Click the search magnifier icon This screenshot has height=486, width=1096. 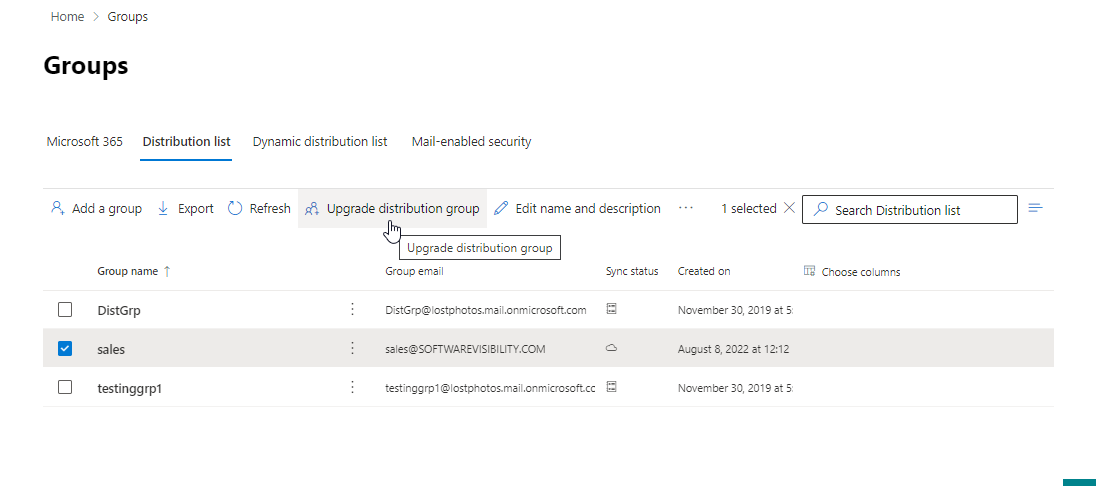[x=821, y=209]
